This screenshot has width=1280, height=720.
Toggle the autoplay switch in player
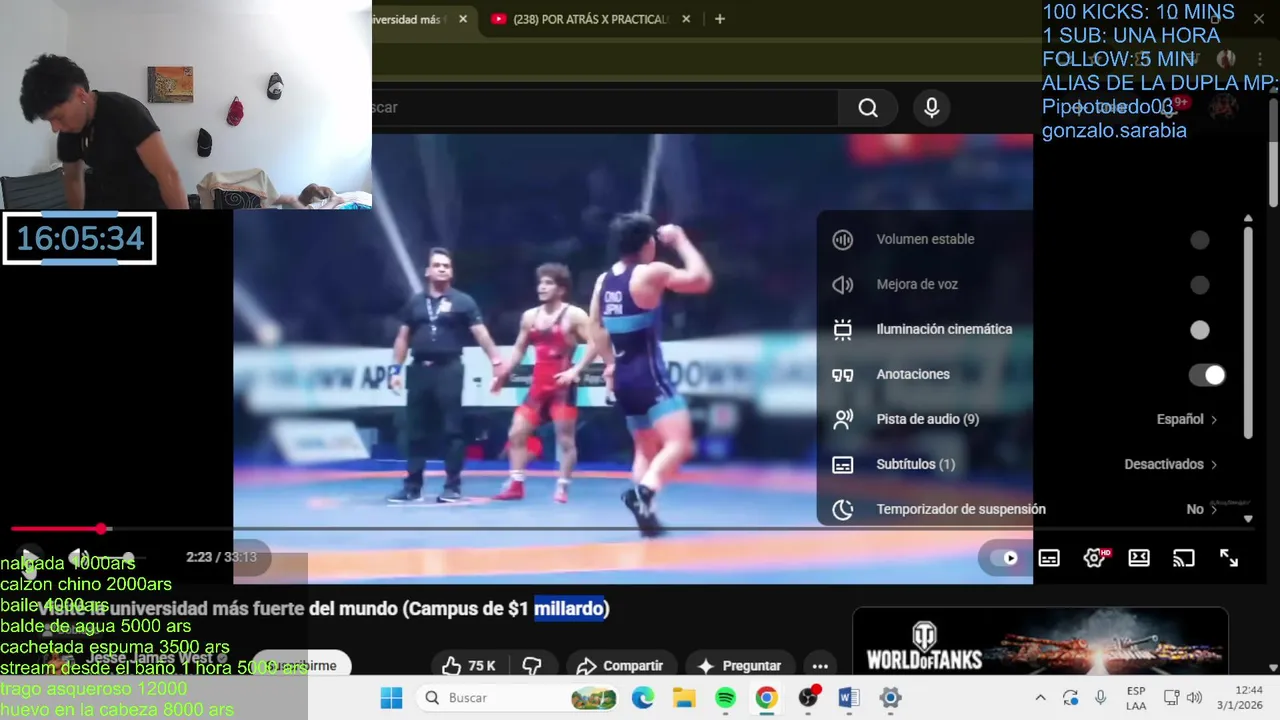tap(1003, 558)
